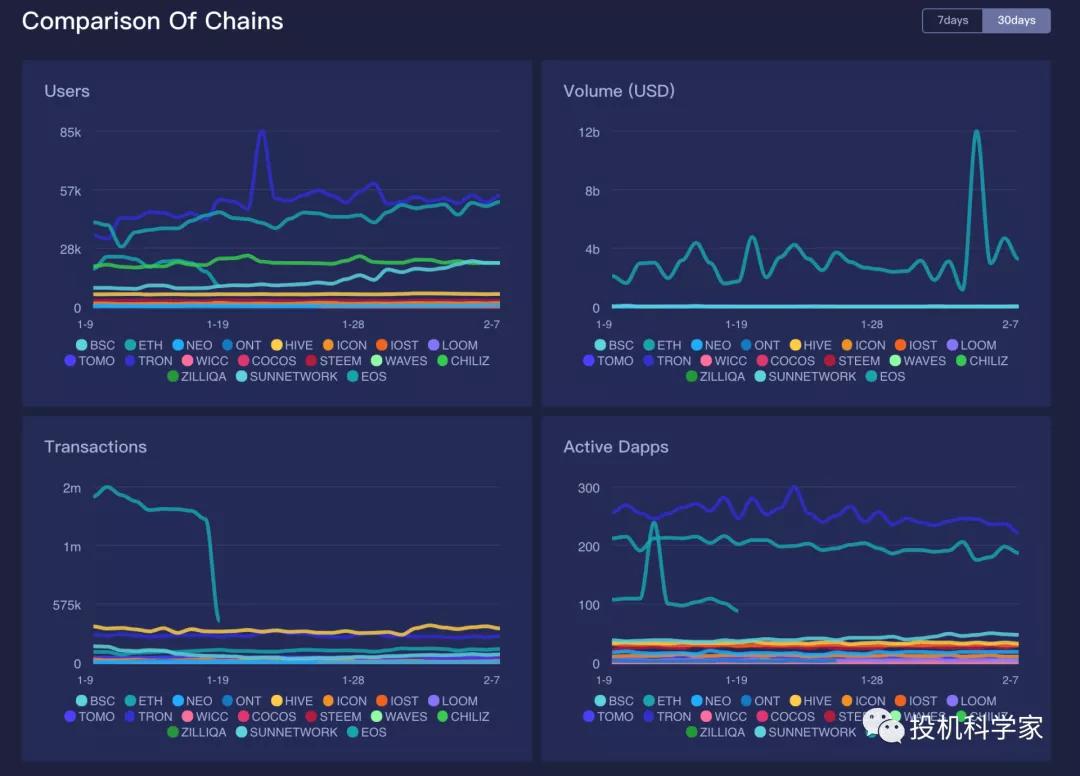The width and height of the screenshot is (1080, 776).
Task: Click the Volume (USD) chart title
Action: click(619, 91)
